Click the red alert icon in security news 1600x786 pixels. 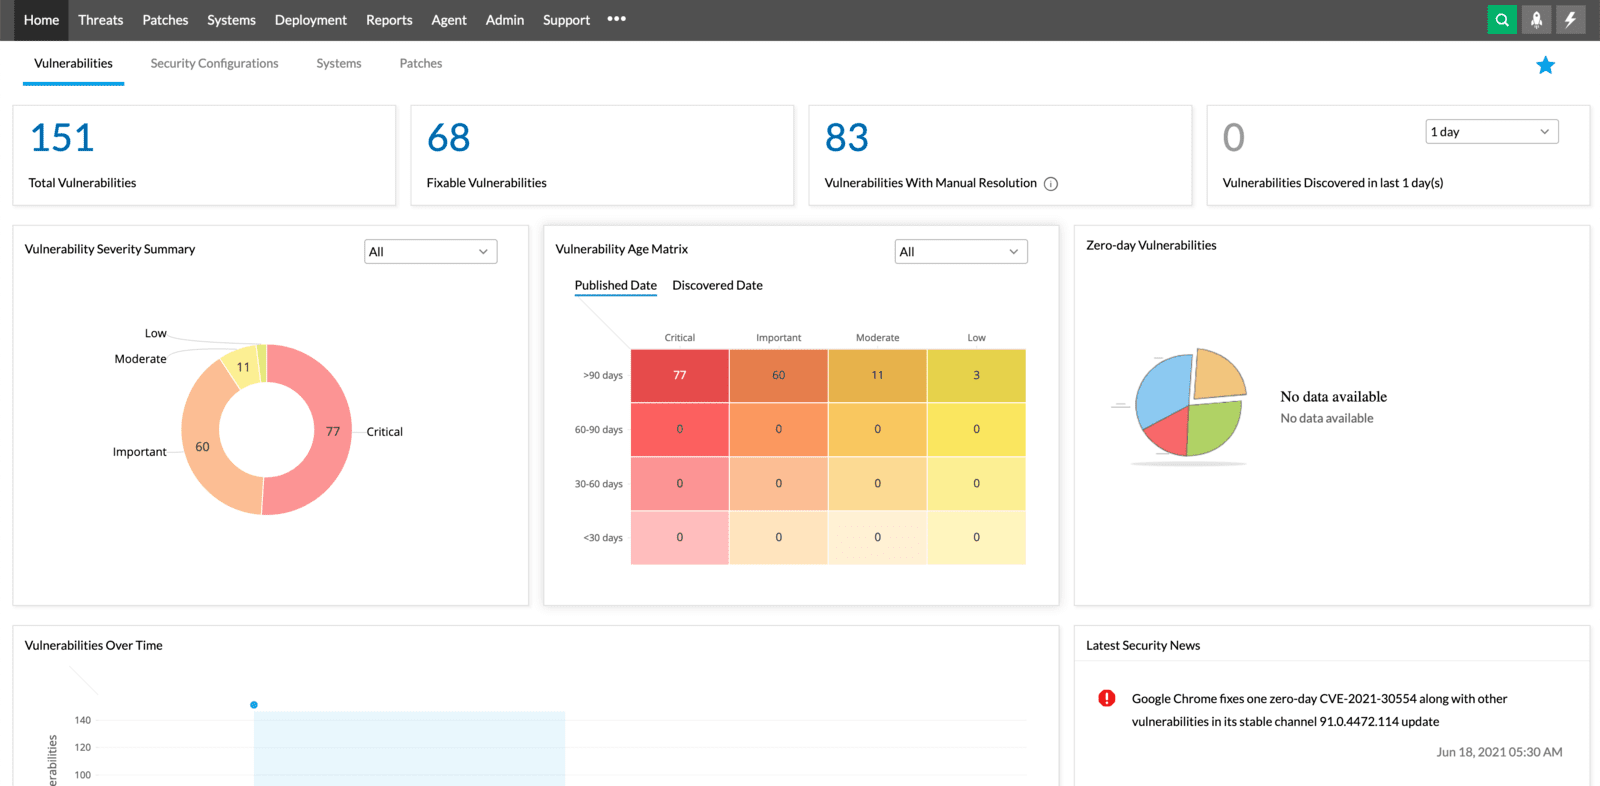pos(1107,699)
